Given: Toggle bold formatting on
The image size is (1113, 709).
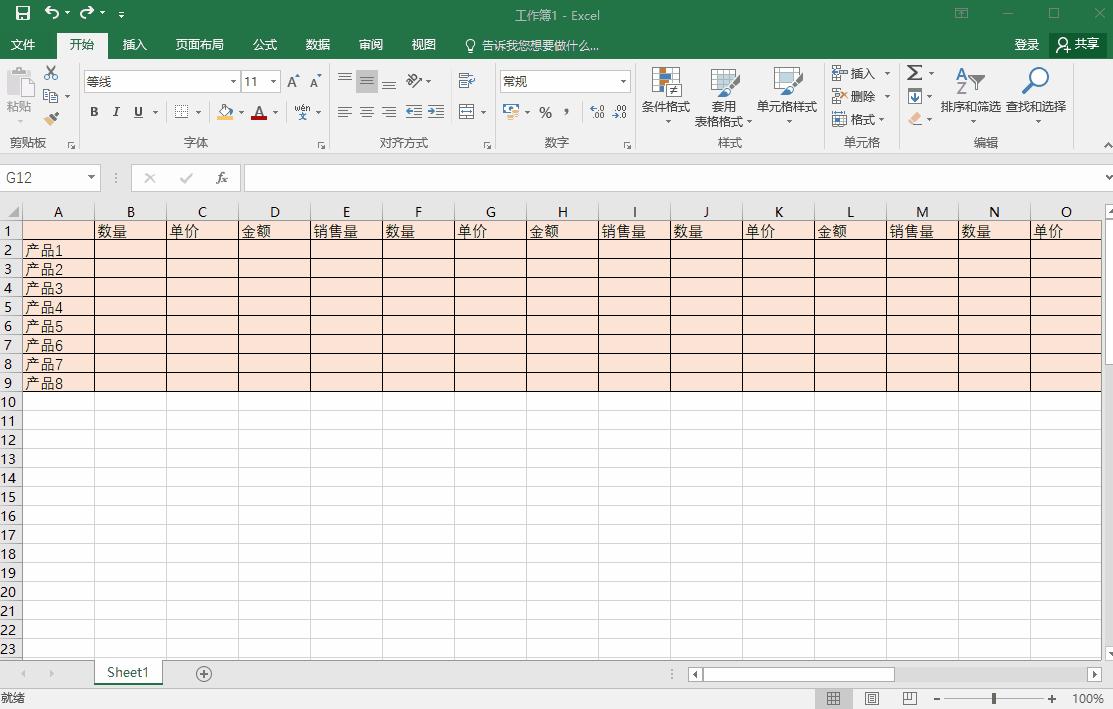Looking at the screenshot, I should pos(93,112).
